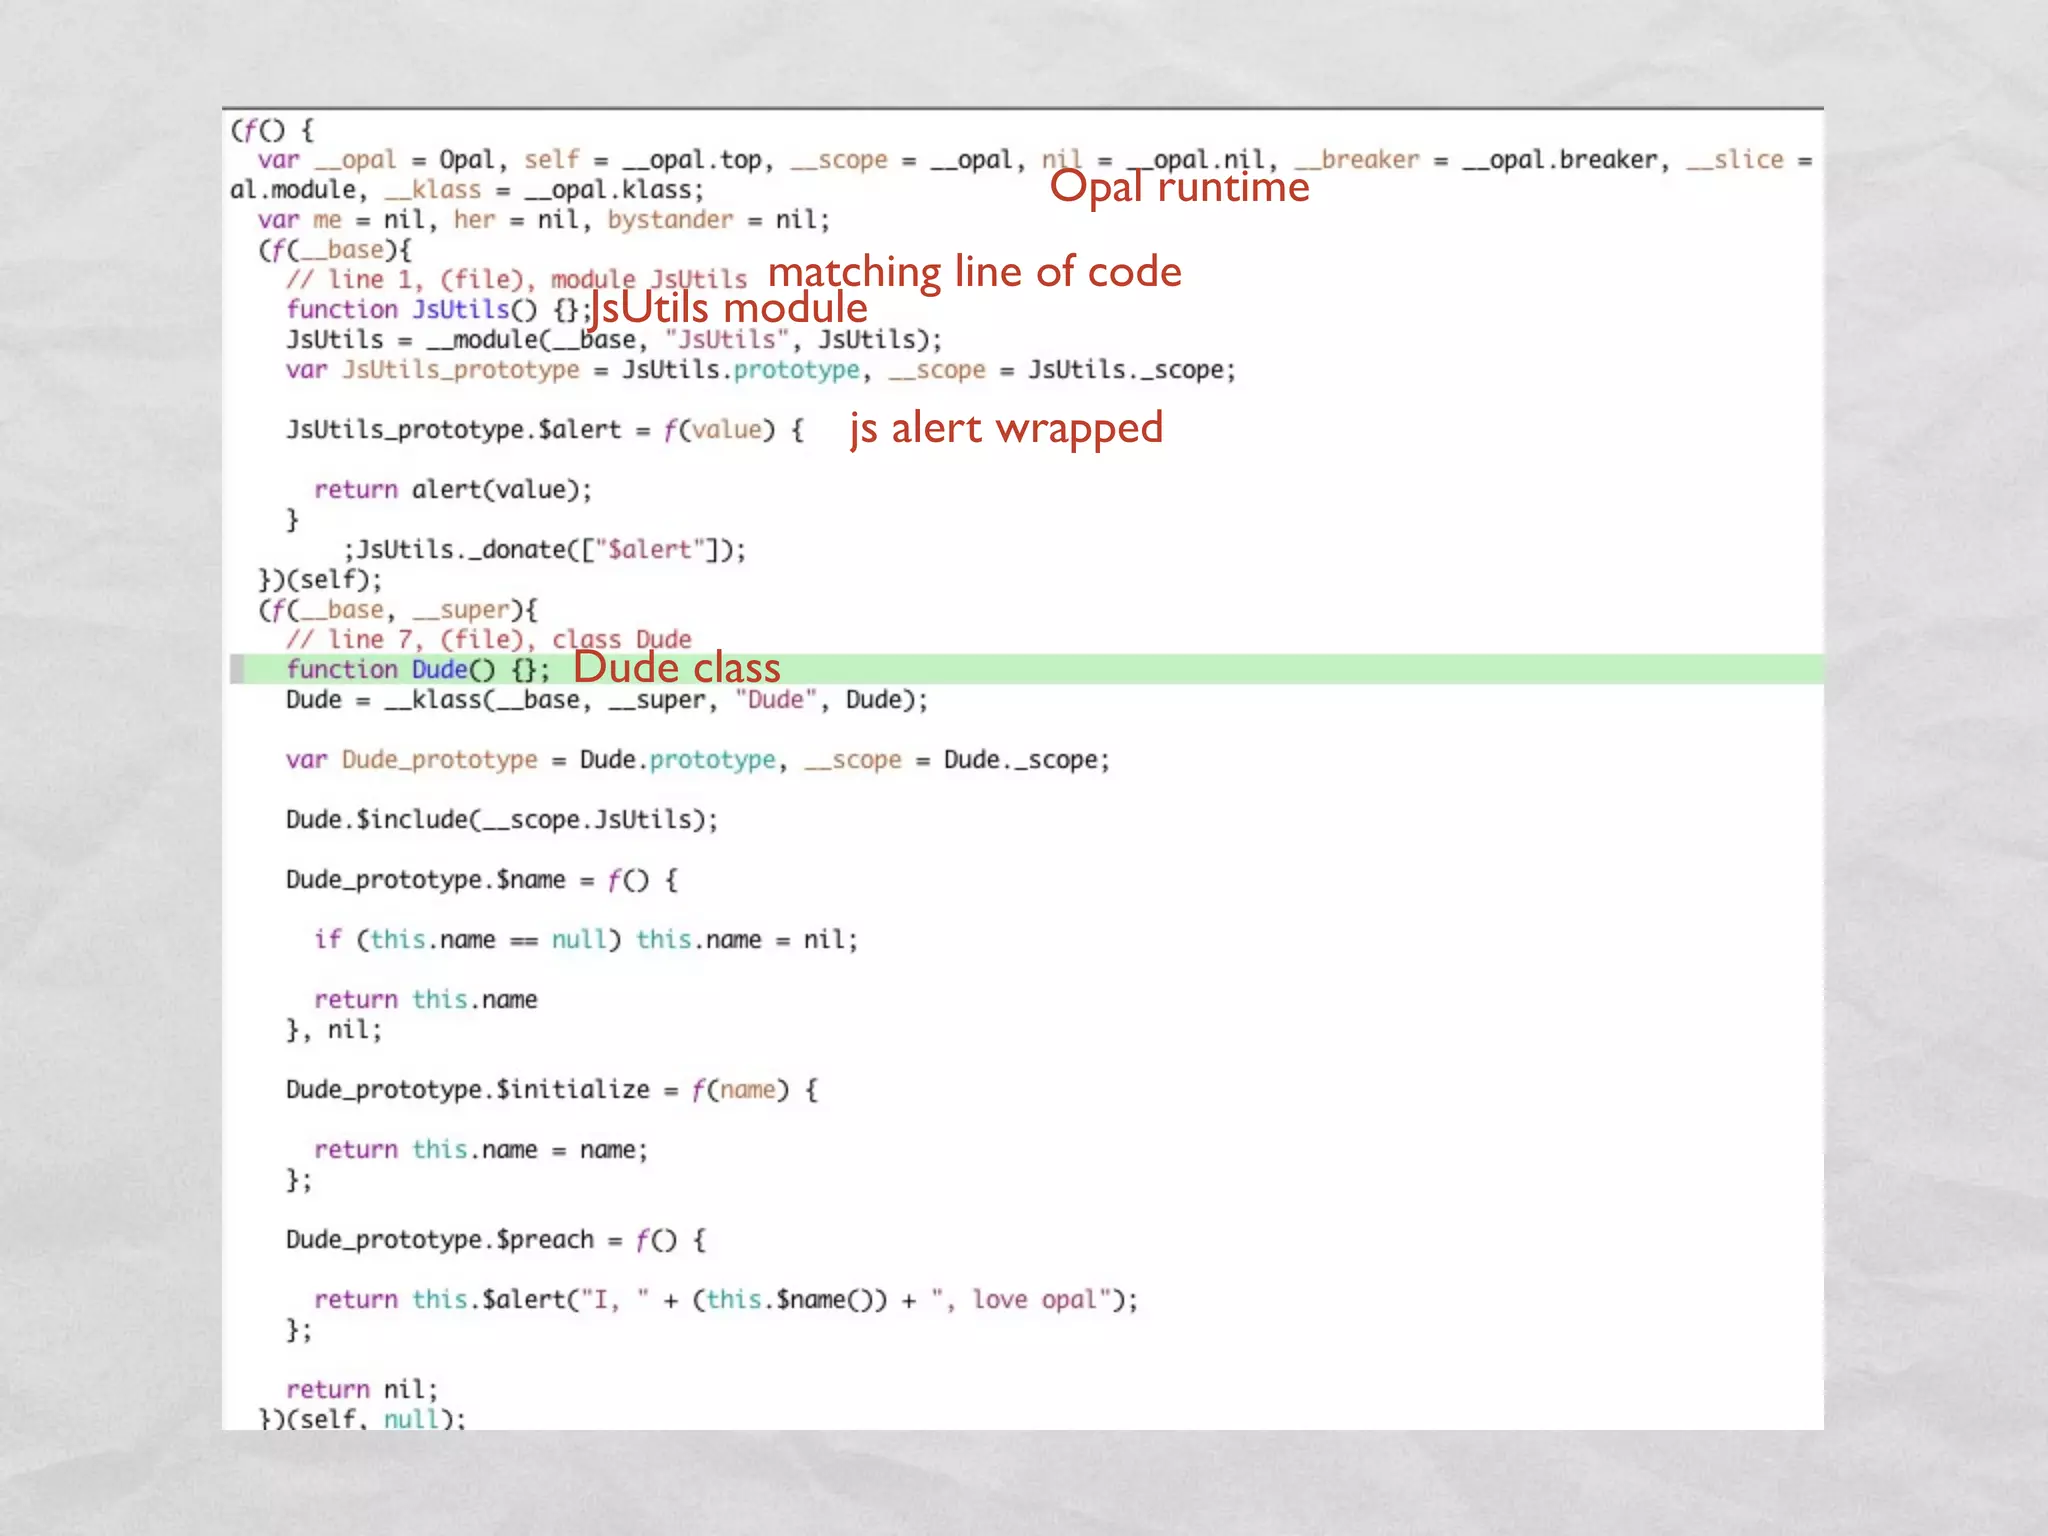The height and width of the screenshot is (1536, 2048).
Task: Click the 'Opal runtime' red annotation
Action: pos(1179,188)
